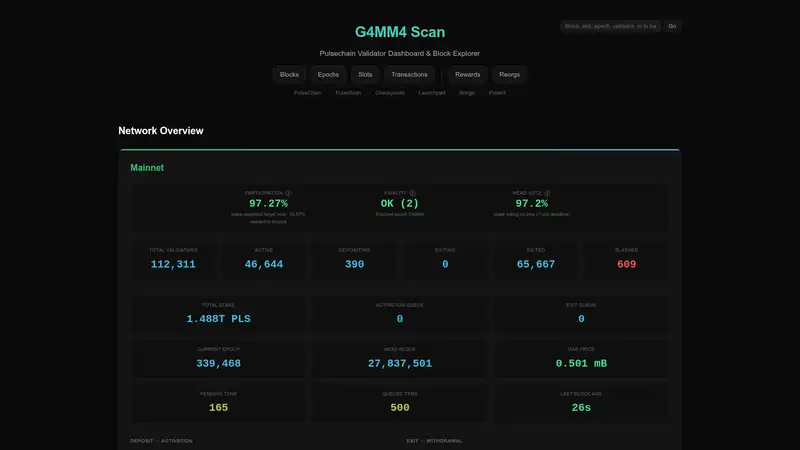Viewport: 800px width, 450px height.
Task: Focus the block/slot/epoch search field
Action: click(610, 26)
